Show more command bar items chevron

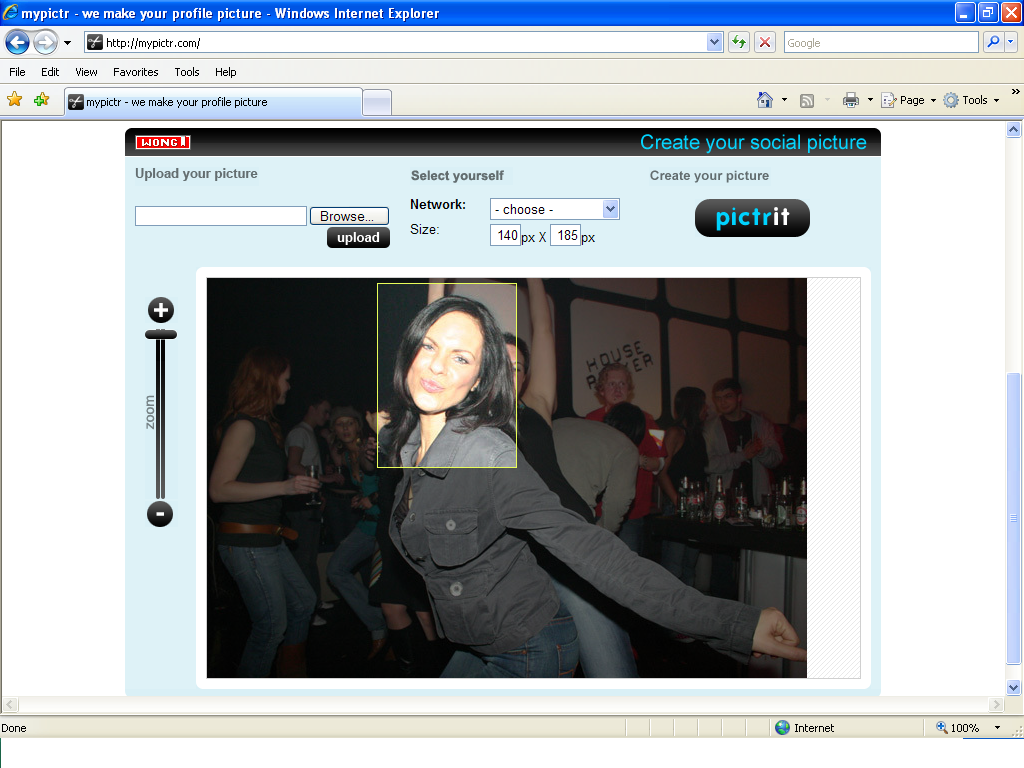click(1016, 92)
